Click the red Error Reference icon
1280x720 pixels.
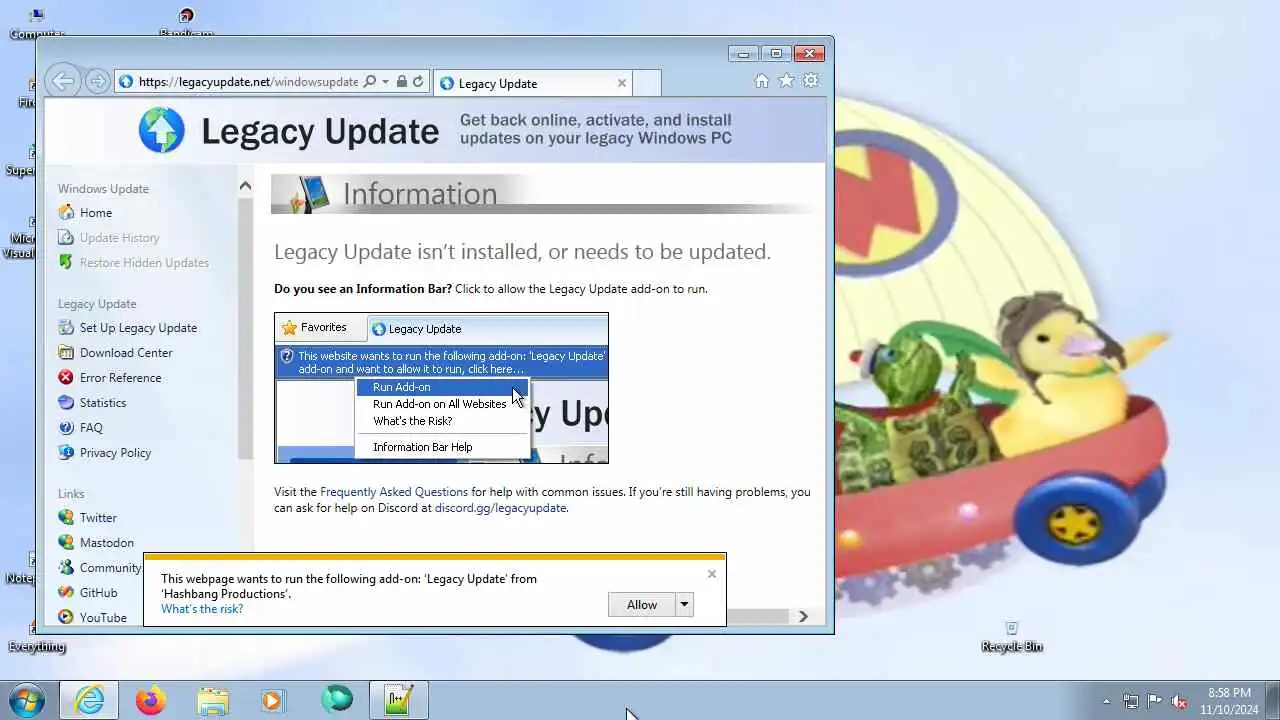pos(66,377)
